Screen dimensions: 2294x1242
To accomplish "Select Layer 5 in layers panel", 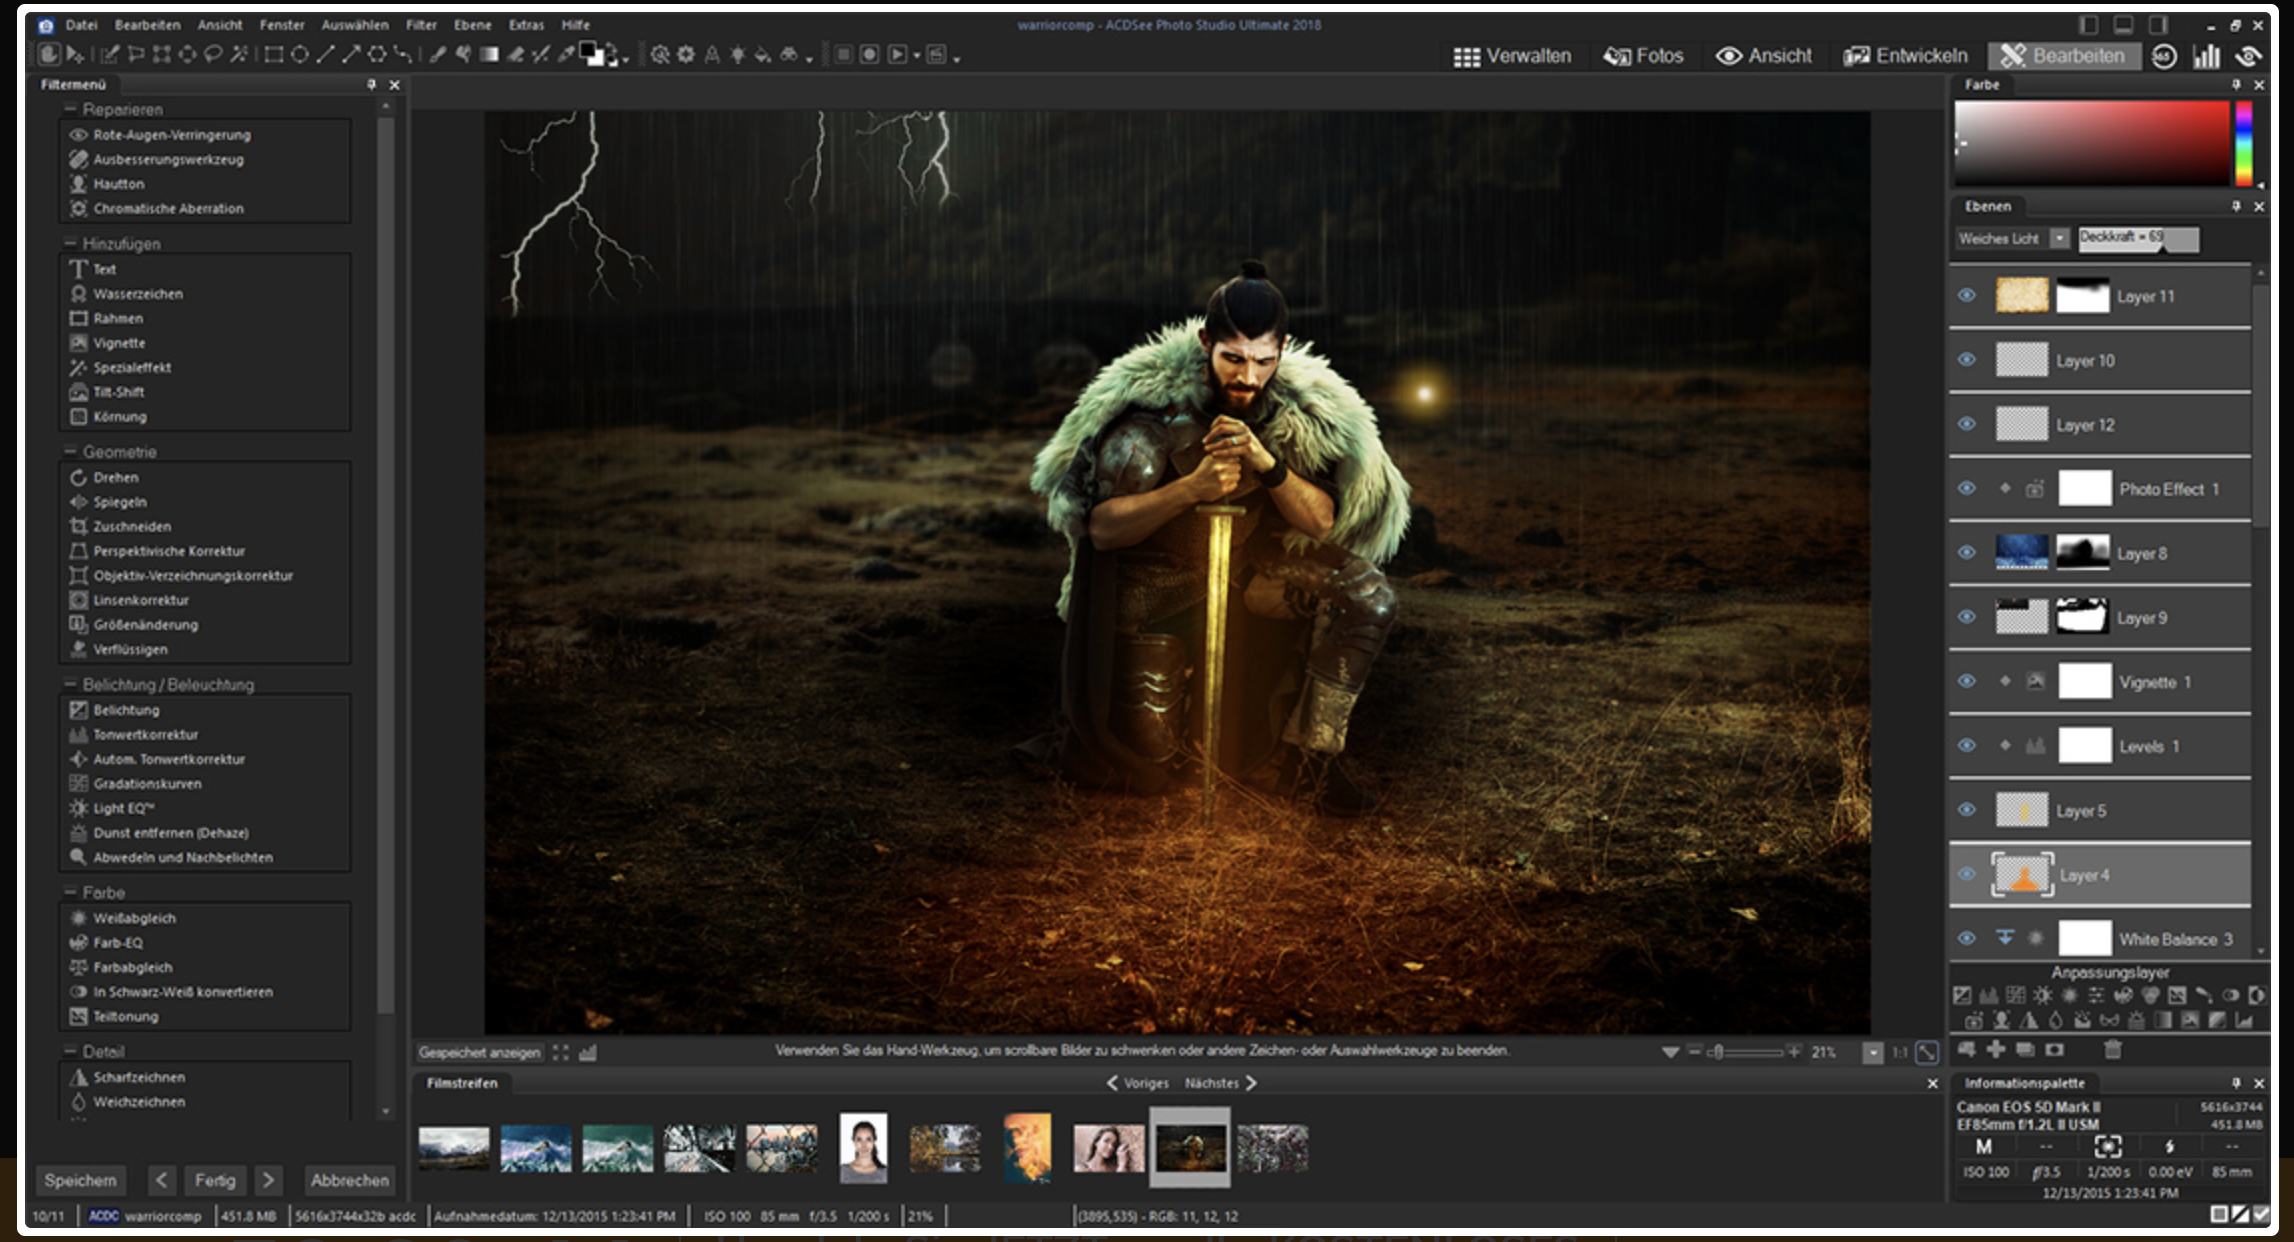I will coord(2100,810).
